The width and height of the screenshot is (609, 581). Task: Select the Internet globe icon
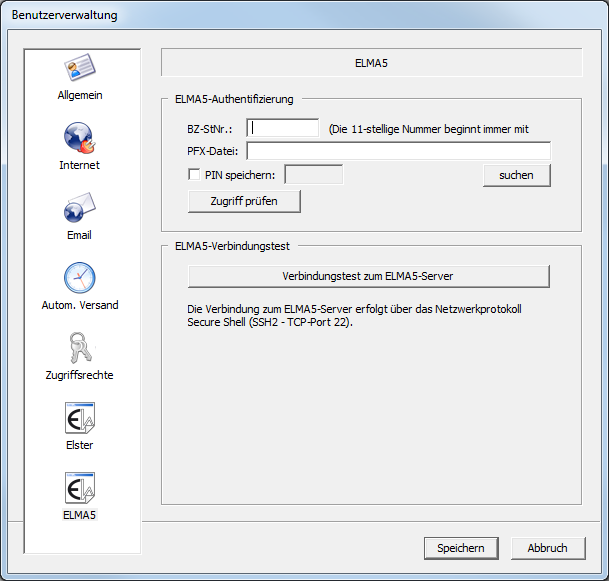80,137
